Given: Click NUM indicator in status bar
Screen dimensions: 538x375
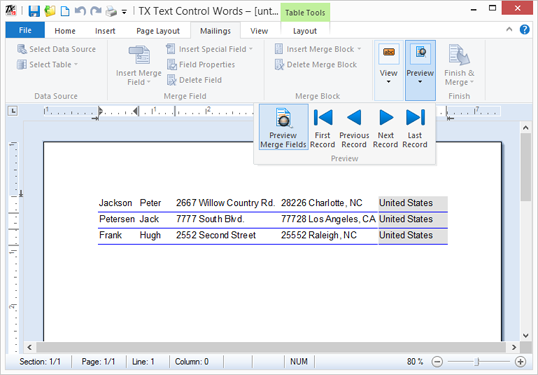Looking at the screenshot, I should click(x=299, y=362).
